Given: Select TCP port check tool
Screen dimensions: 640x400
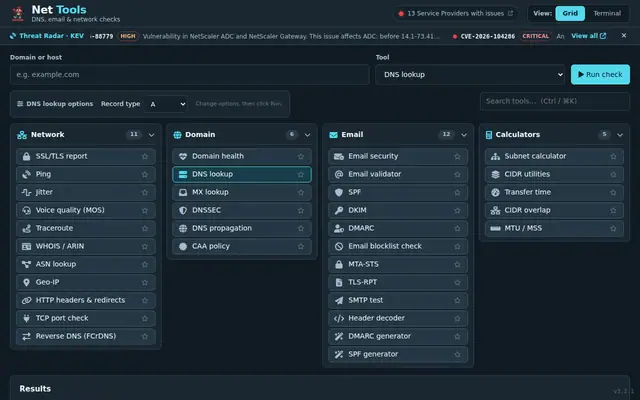Looking at the screenshot, I should (86, 318).
